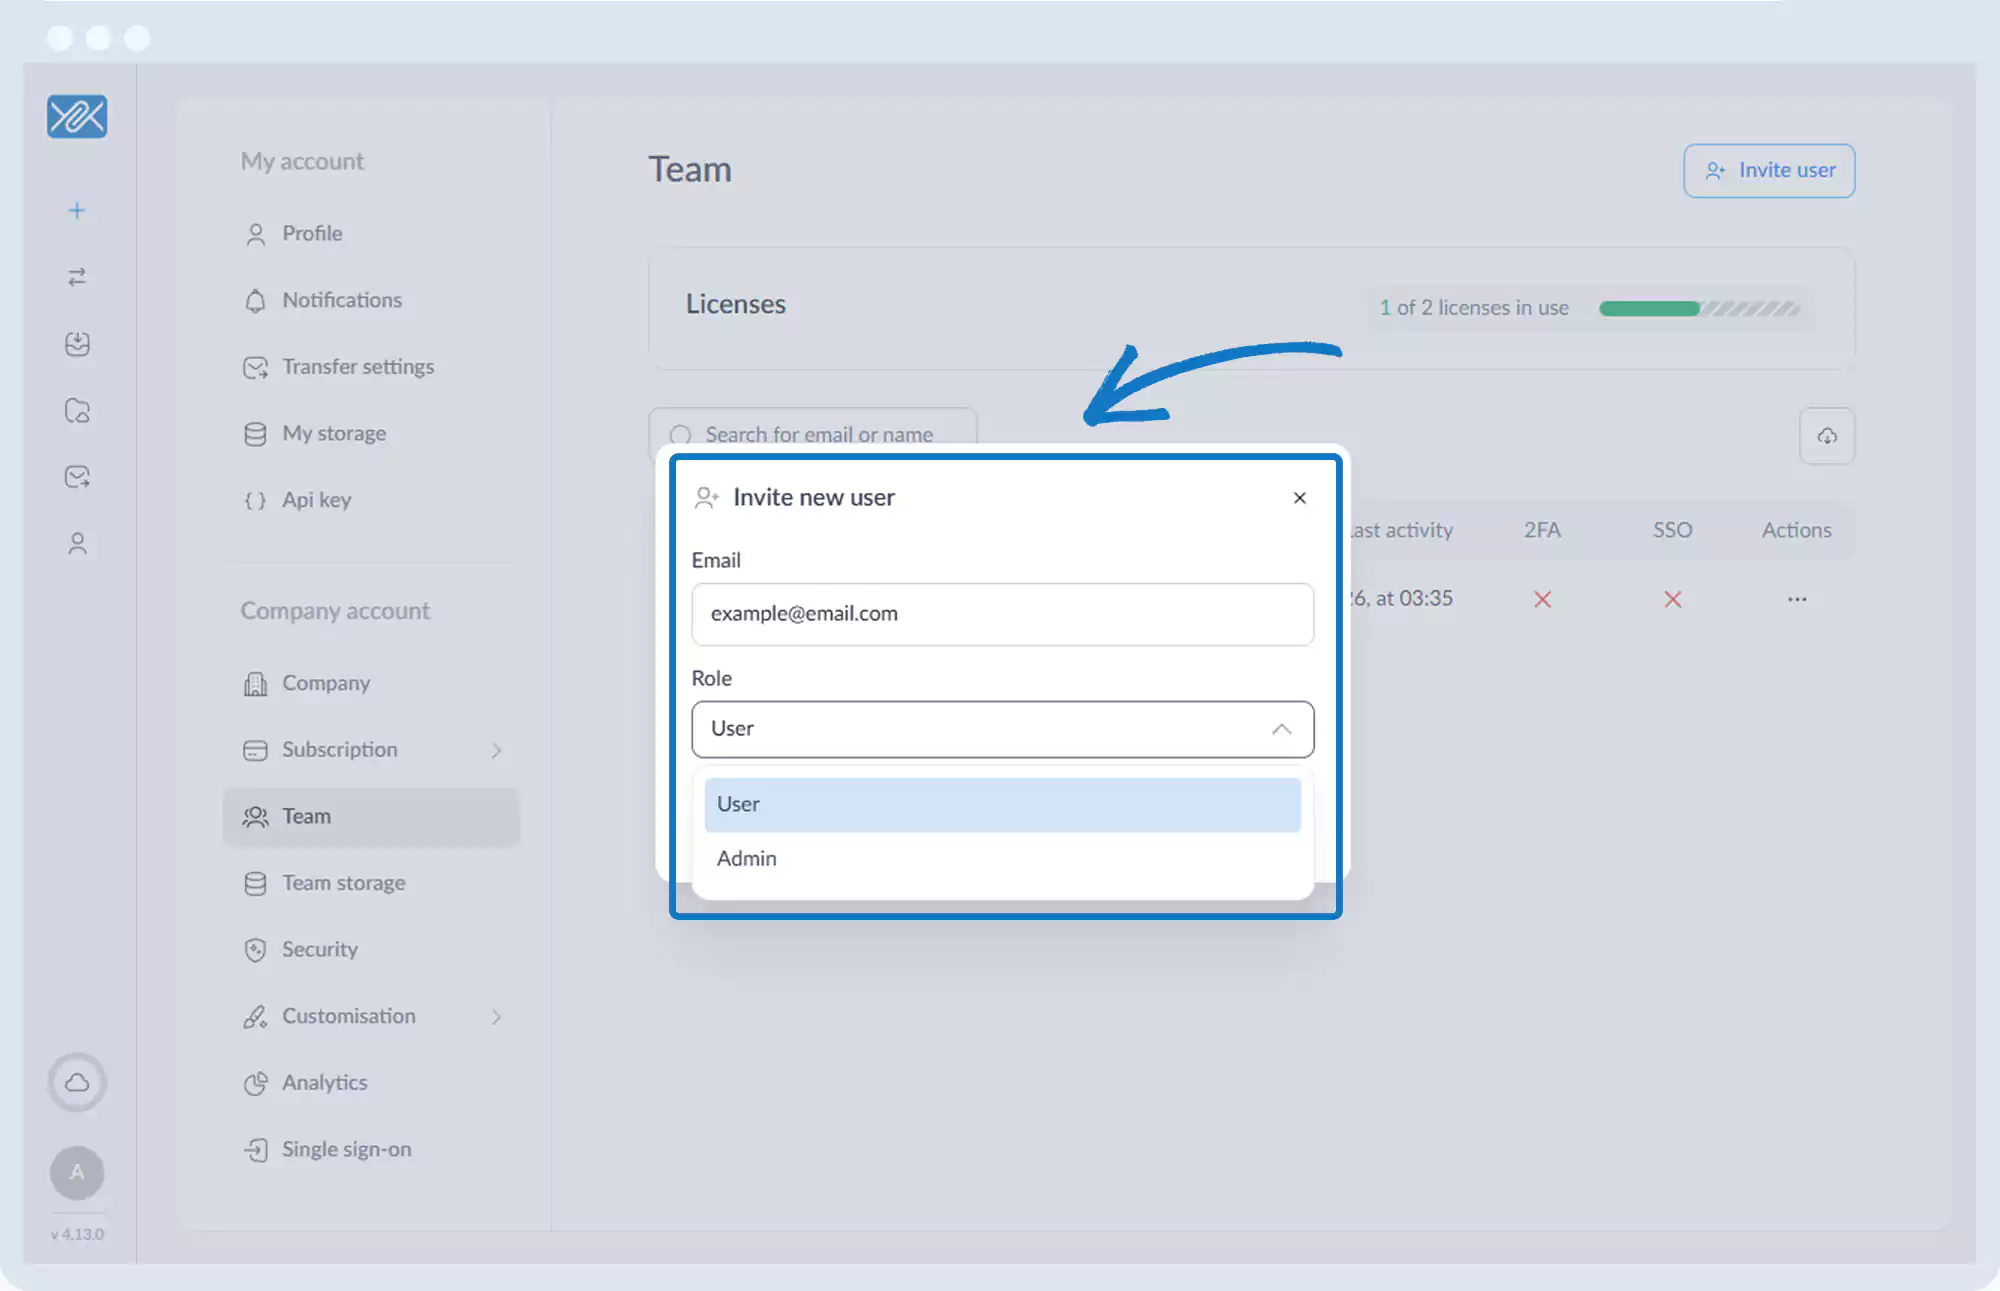Click the licenses usage progress bar

pos(1698,308)
